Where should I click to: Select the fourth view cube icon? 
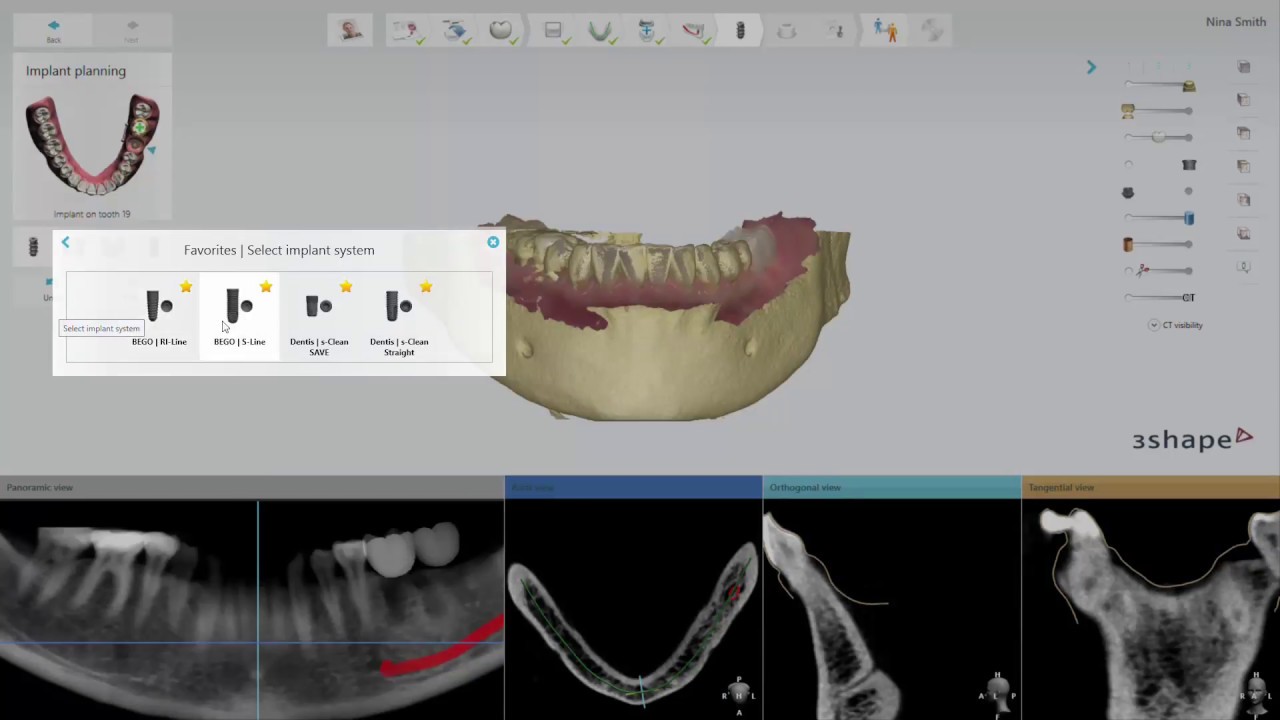pyautogui.click(x=1244, y=166)
